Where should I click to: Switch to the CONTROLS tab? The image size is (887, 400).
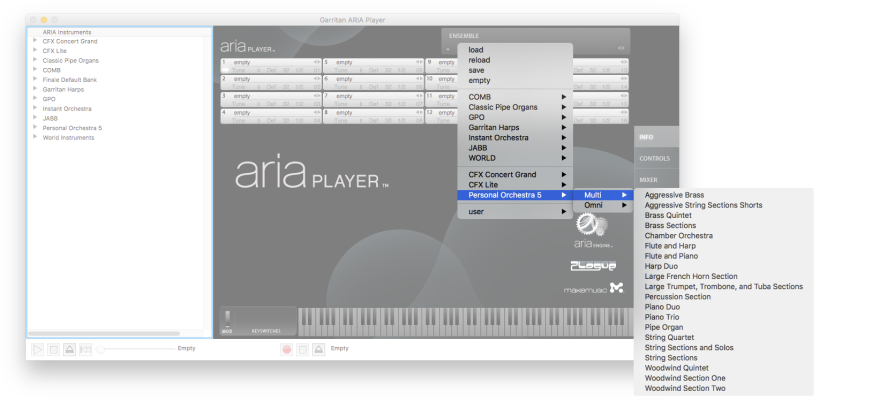click(656, 158)
